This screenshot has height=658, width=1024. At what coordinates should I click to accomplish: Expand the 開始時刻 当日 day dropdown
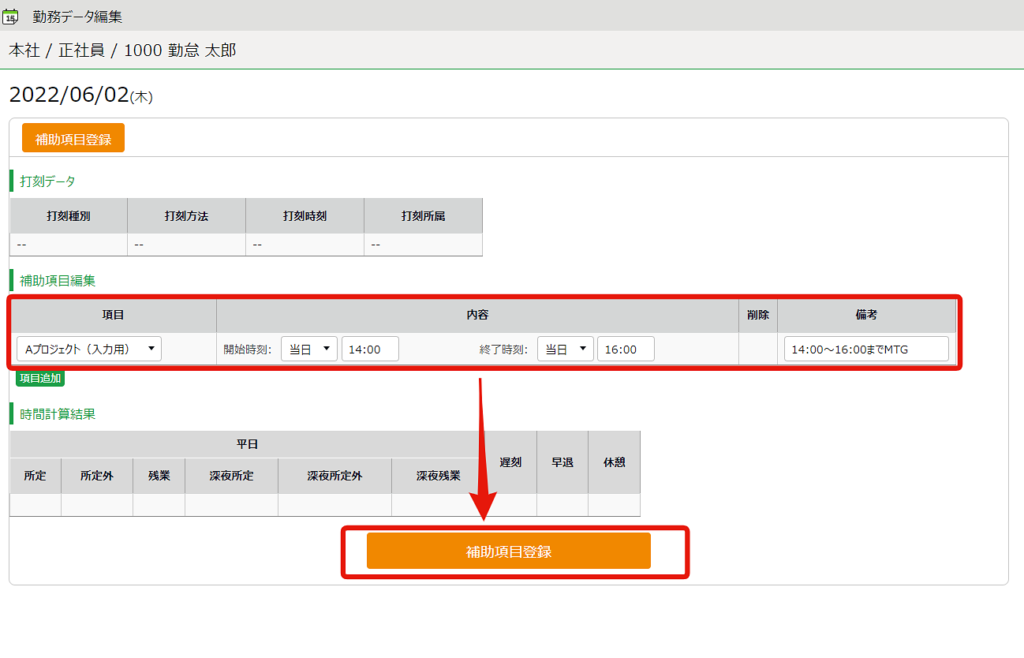tap(309, 348)
